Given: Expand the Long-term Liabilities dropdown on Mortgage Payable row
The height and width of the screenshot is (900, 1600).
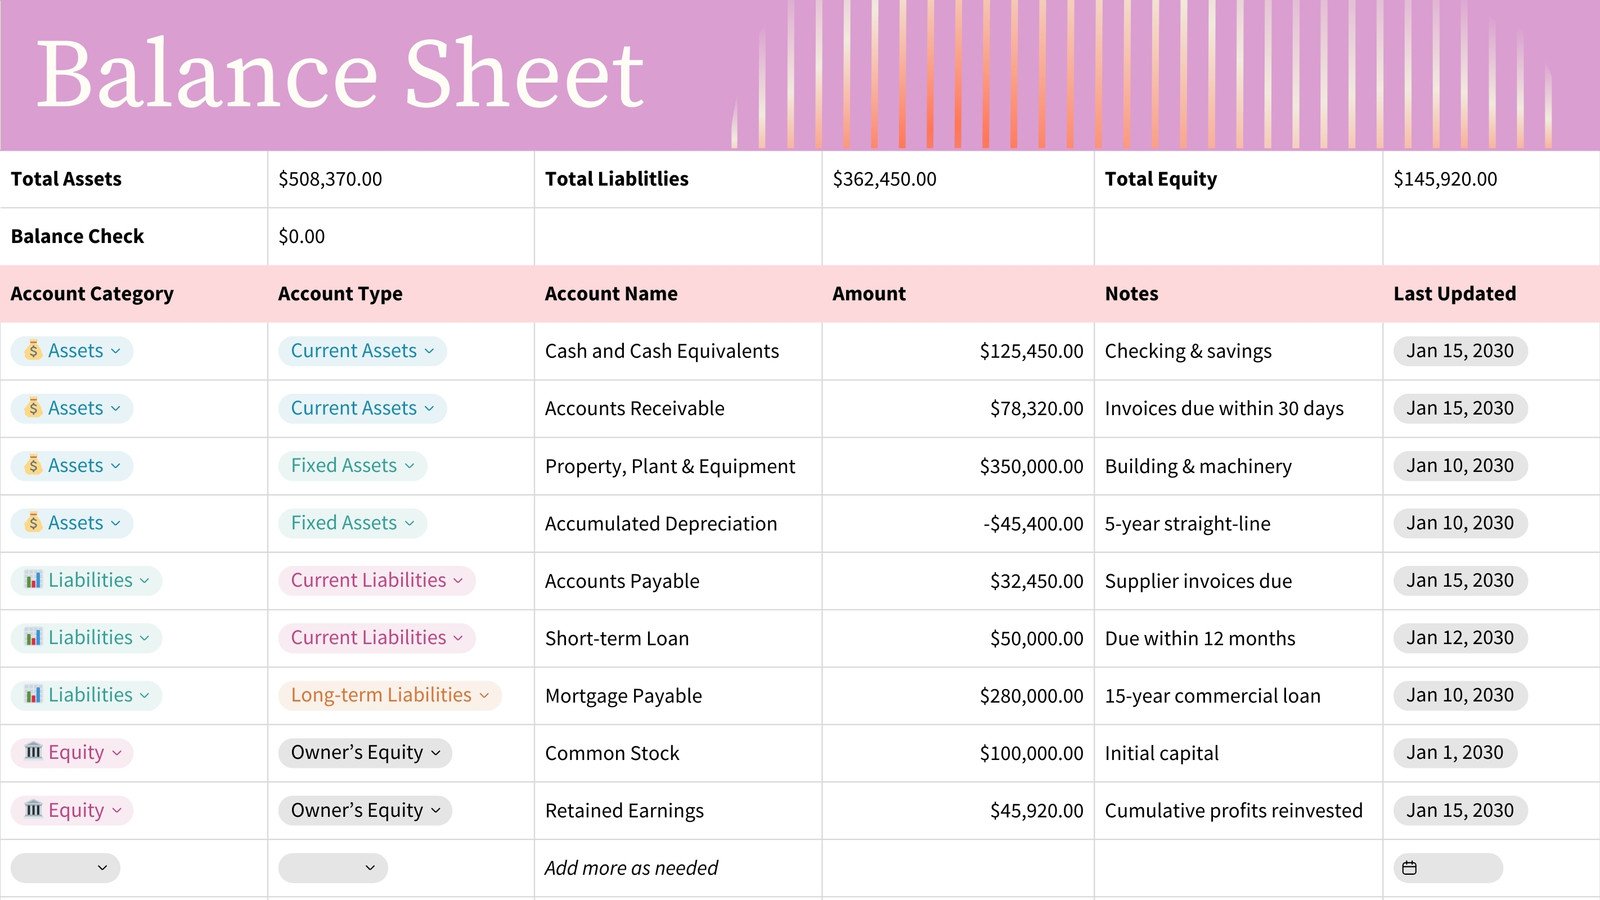Looking at the screenshot, I should click(x=484, y=695).
